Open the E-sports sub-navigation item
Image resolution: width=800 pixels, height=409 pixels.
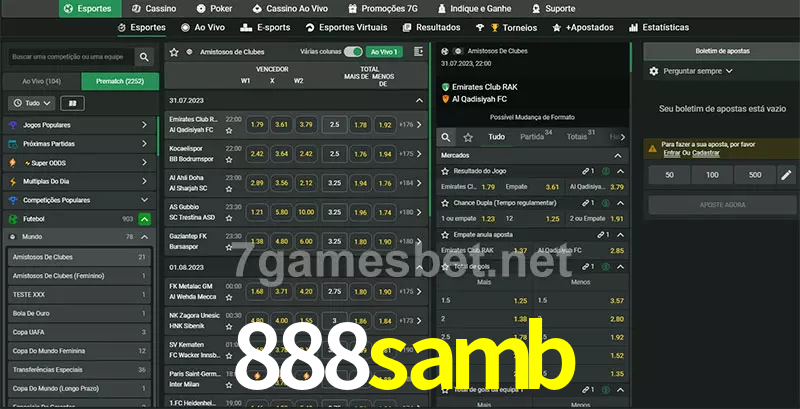tap(265, 28)
